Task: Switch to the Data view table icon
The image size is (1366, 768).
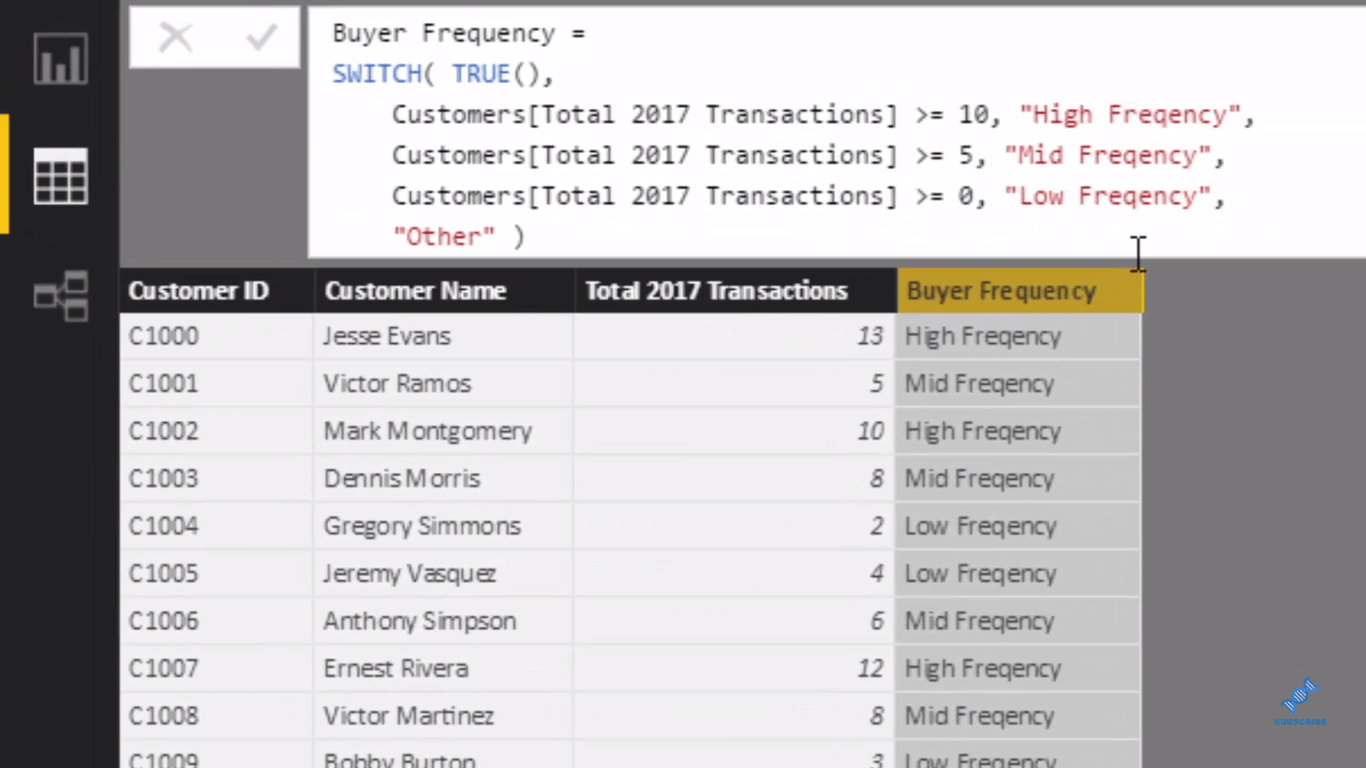Action: click(60, 176)
